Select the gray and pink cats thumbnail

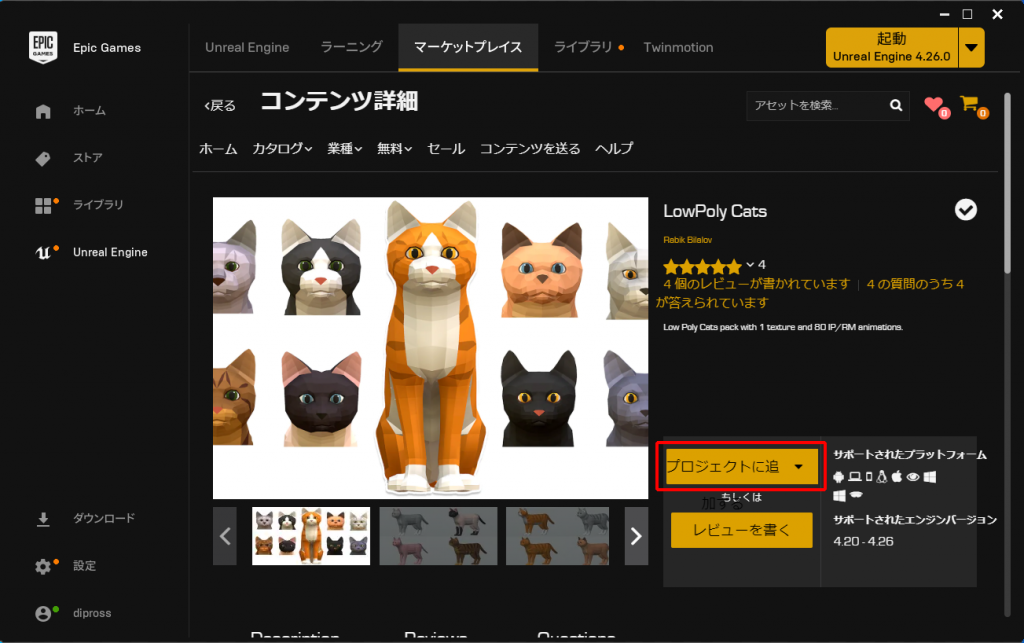point(438,536)
